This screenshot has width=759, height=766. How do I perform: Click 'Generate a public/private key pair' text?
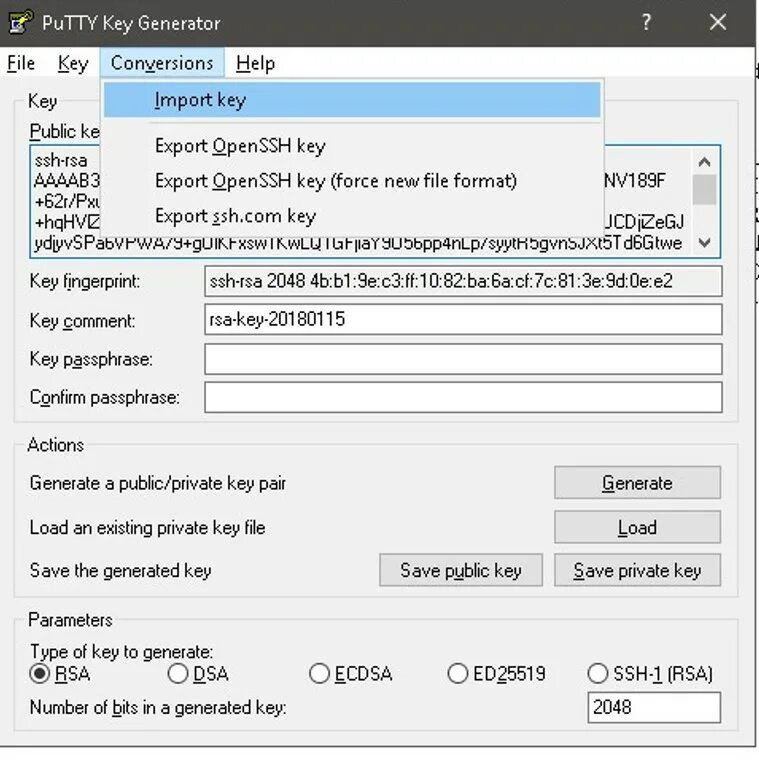[x=158, y=483]
